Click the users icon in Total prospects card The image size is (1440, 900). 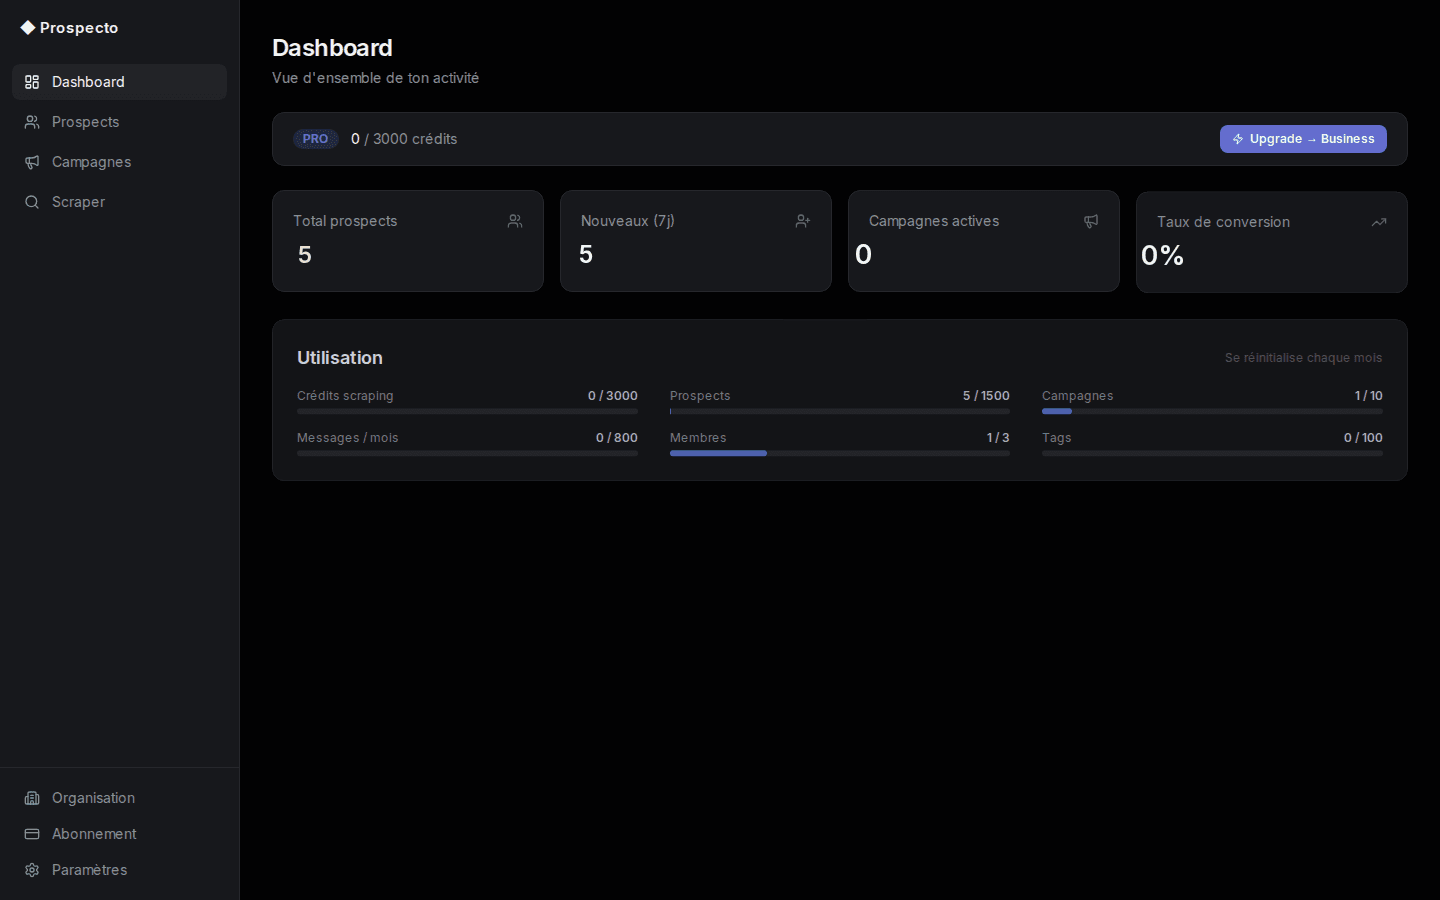coord(515,221)
